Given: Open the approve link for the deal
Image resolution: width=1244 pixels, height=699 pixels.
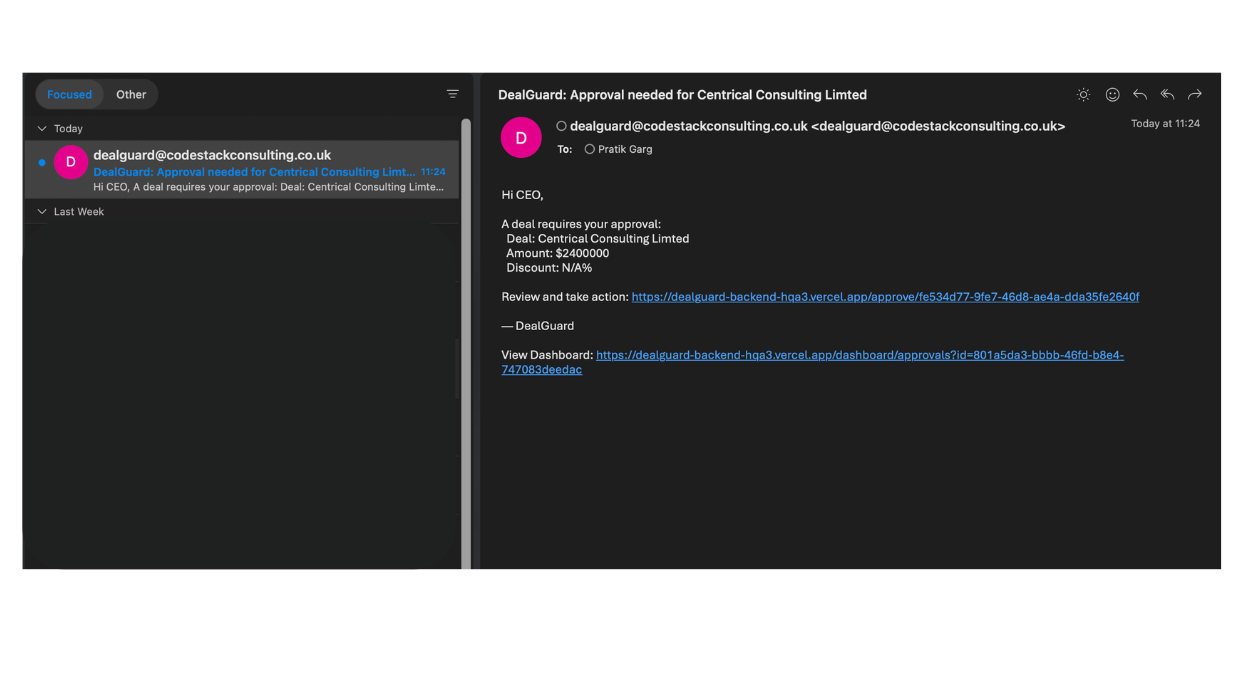Looking at the screenshot, I should (x=885, y=297).
